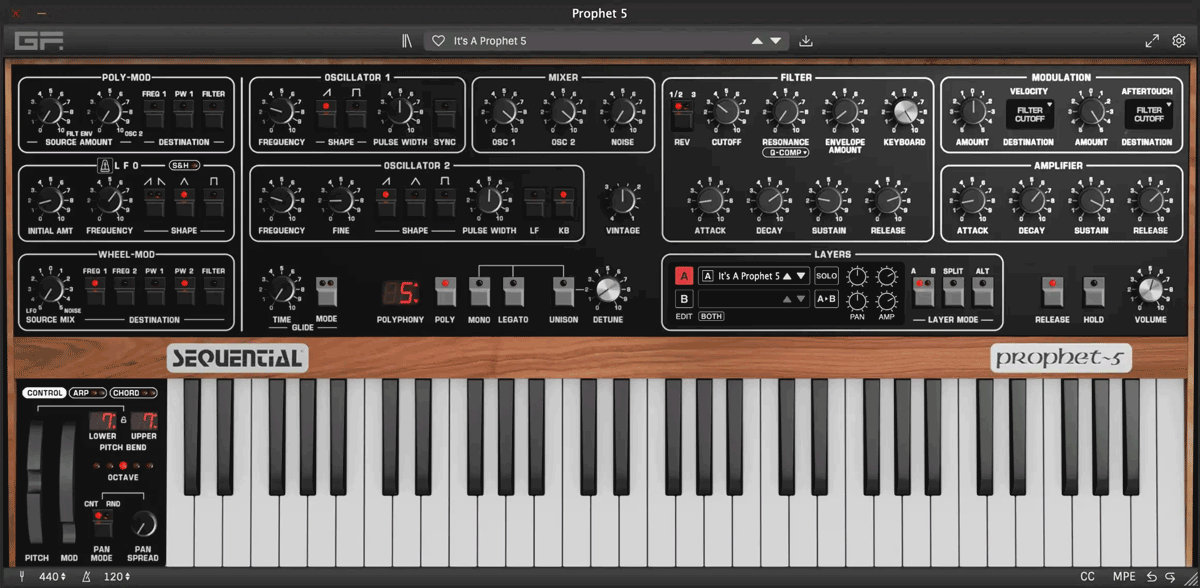Toggle the window size expand icon
Viewport: 1200px width, 588px height.
click(1152, 41)
